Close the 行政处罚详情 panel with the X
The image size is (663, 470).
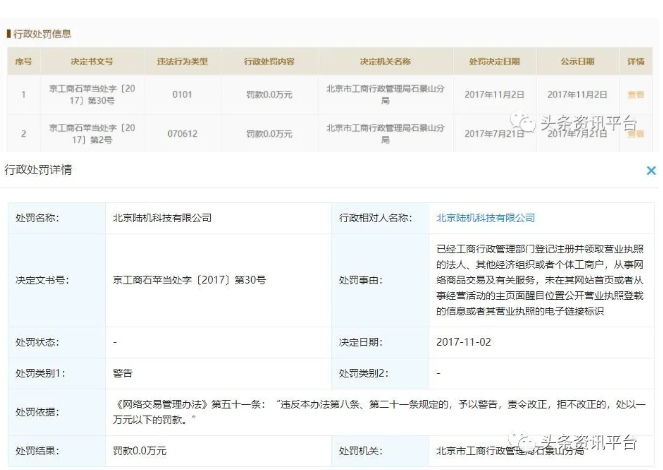click(x=651, y=170)
